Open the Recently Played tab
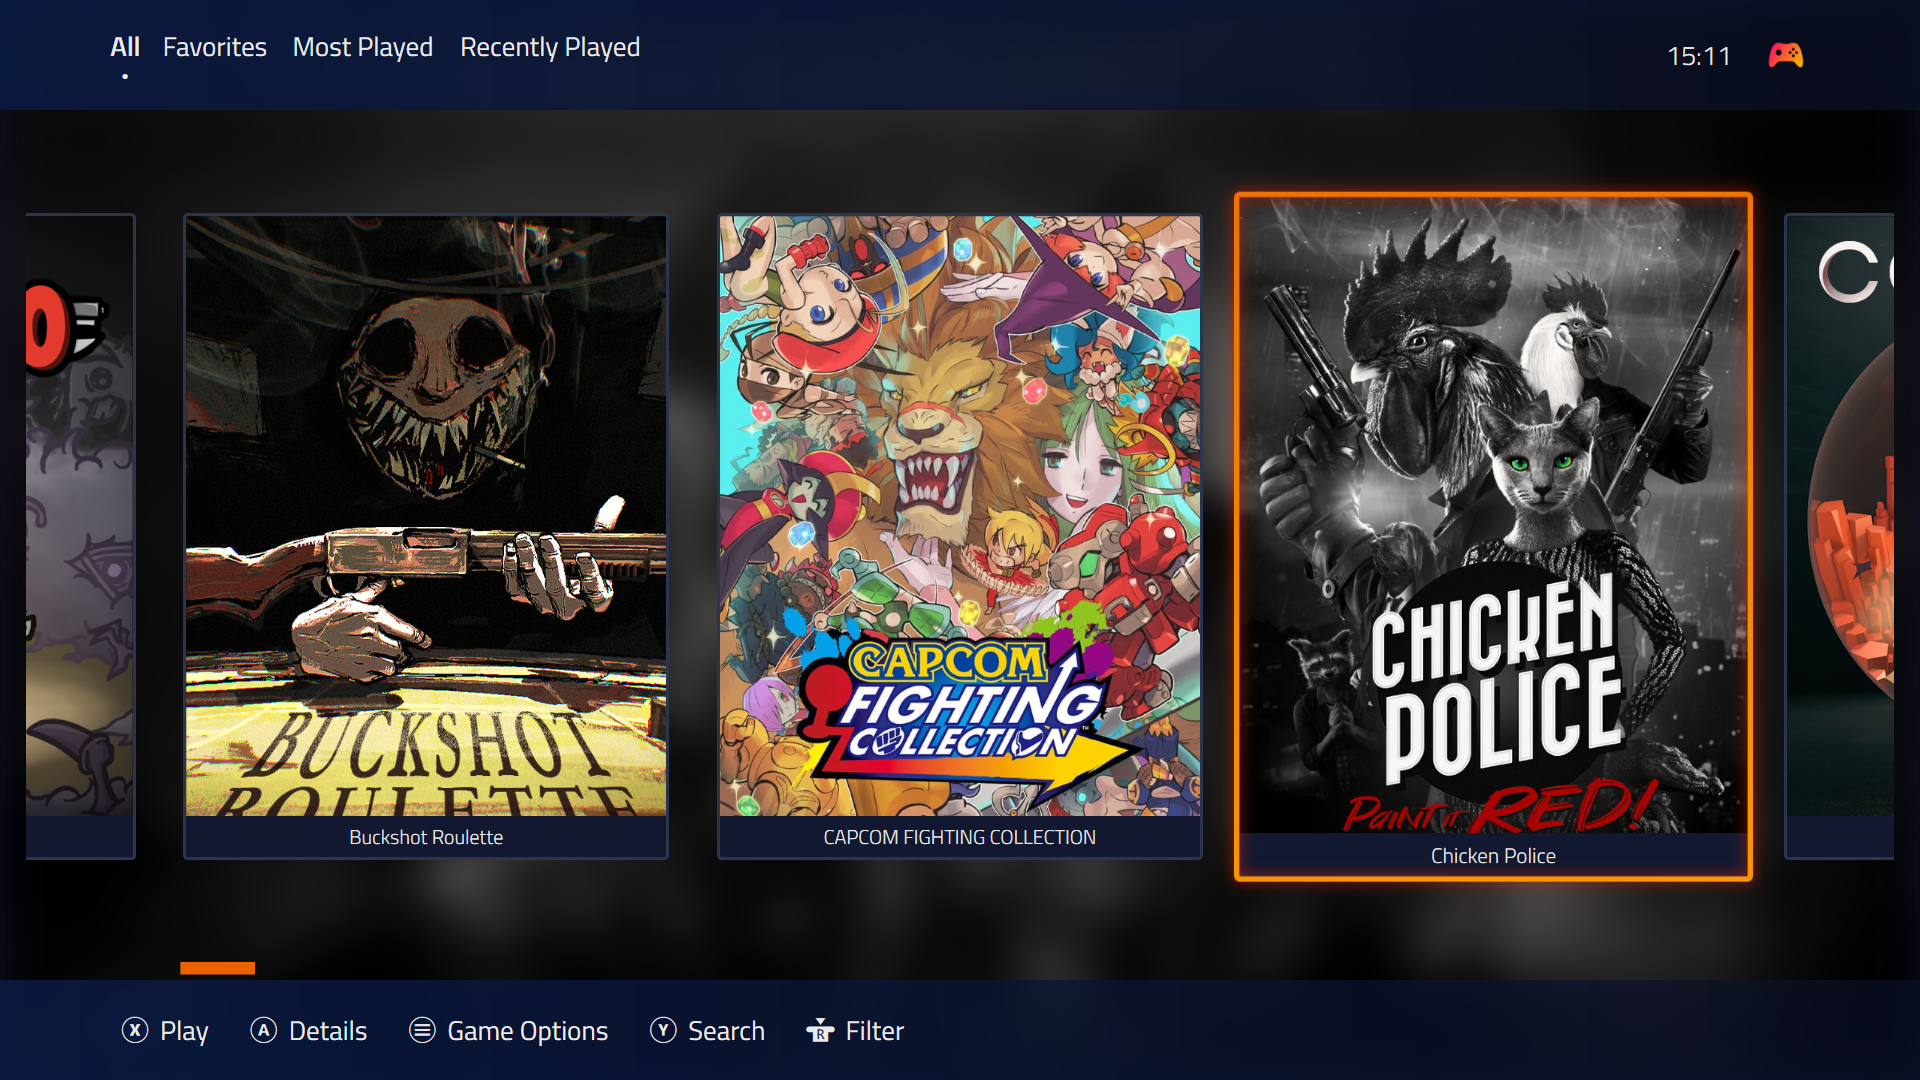1920x1080 pixels. (x=549, y=47)
